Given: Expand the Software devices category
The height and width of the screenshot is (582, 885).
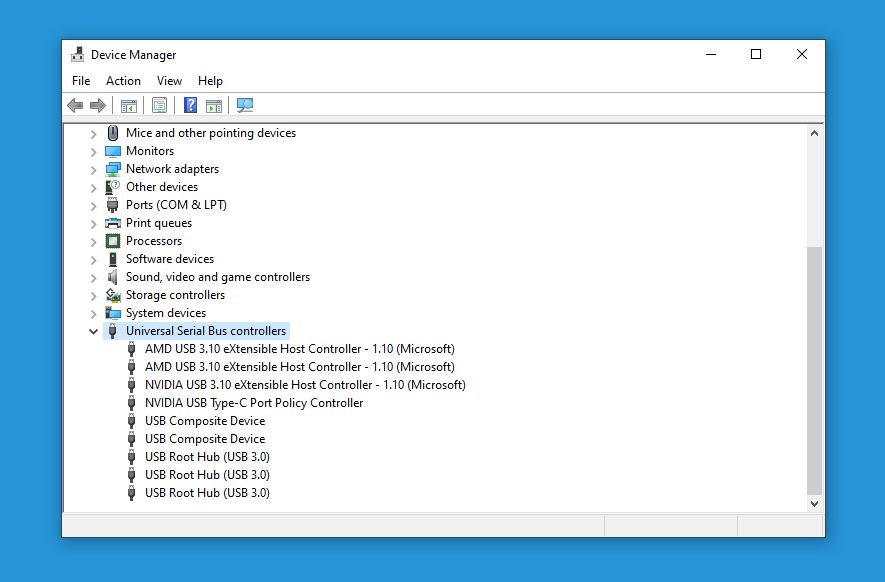Looking at the screenshot, I should (94, 260).
